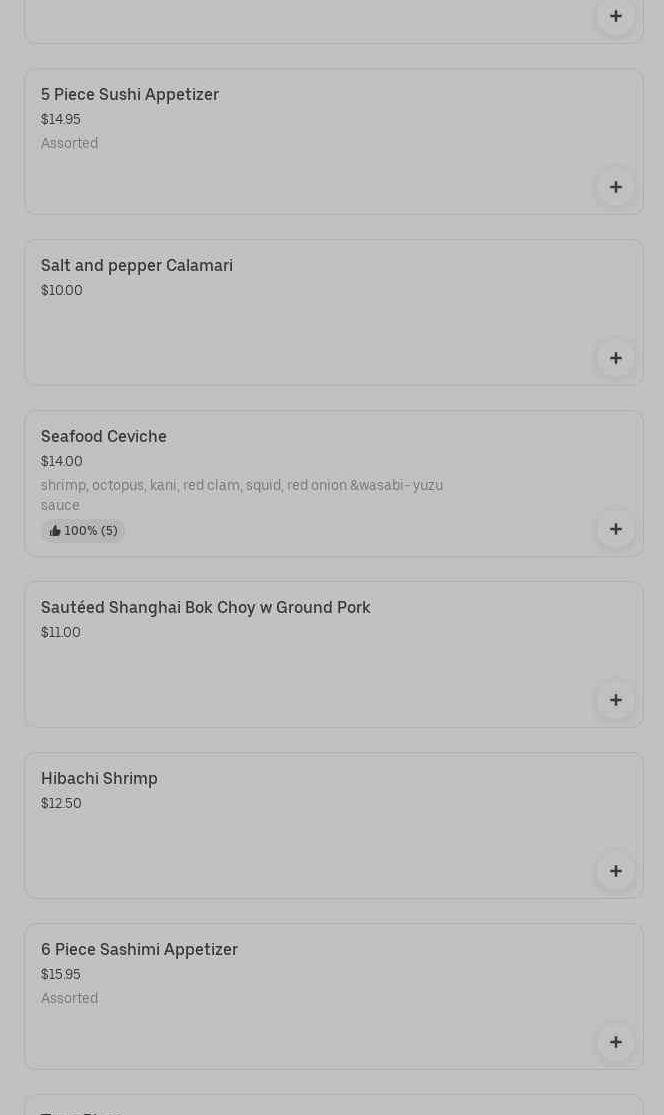Click plus icon on topmost partial card
The height and width of the screenshot is (1115, 664).
click(615, 16)
